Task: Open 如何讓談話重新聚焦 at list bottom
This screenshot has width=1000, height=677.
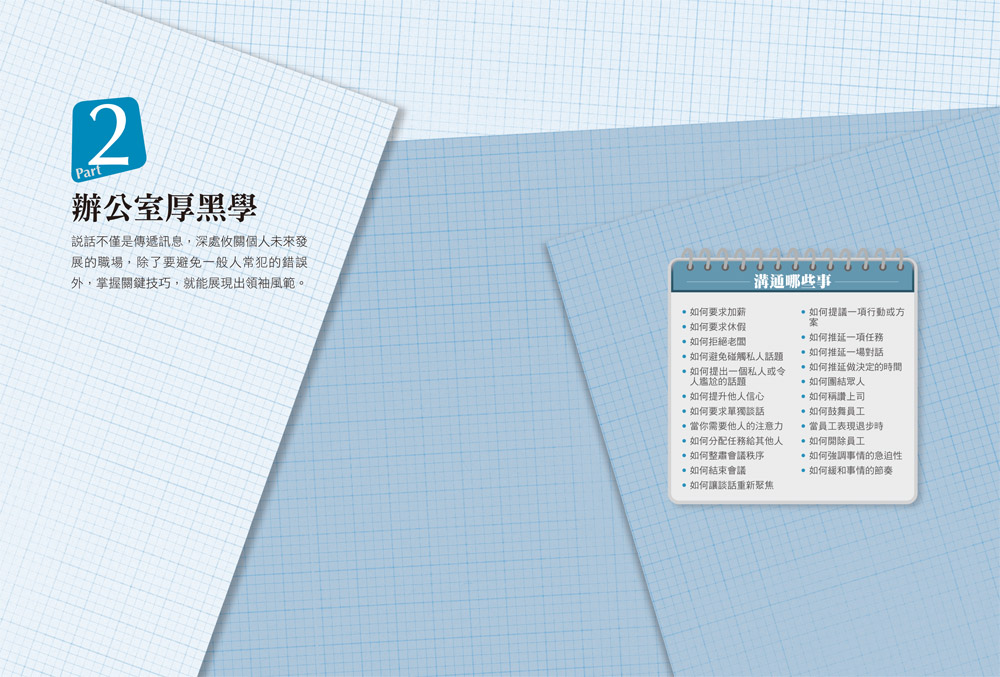Action: click(731, 485)
